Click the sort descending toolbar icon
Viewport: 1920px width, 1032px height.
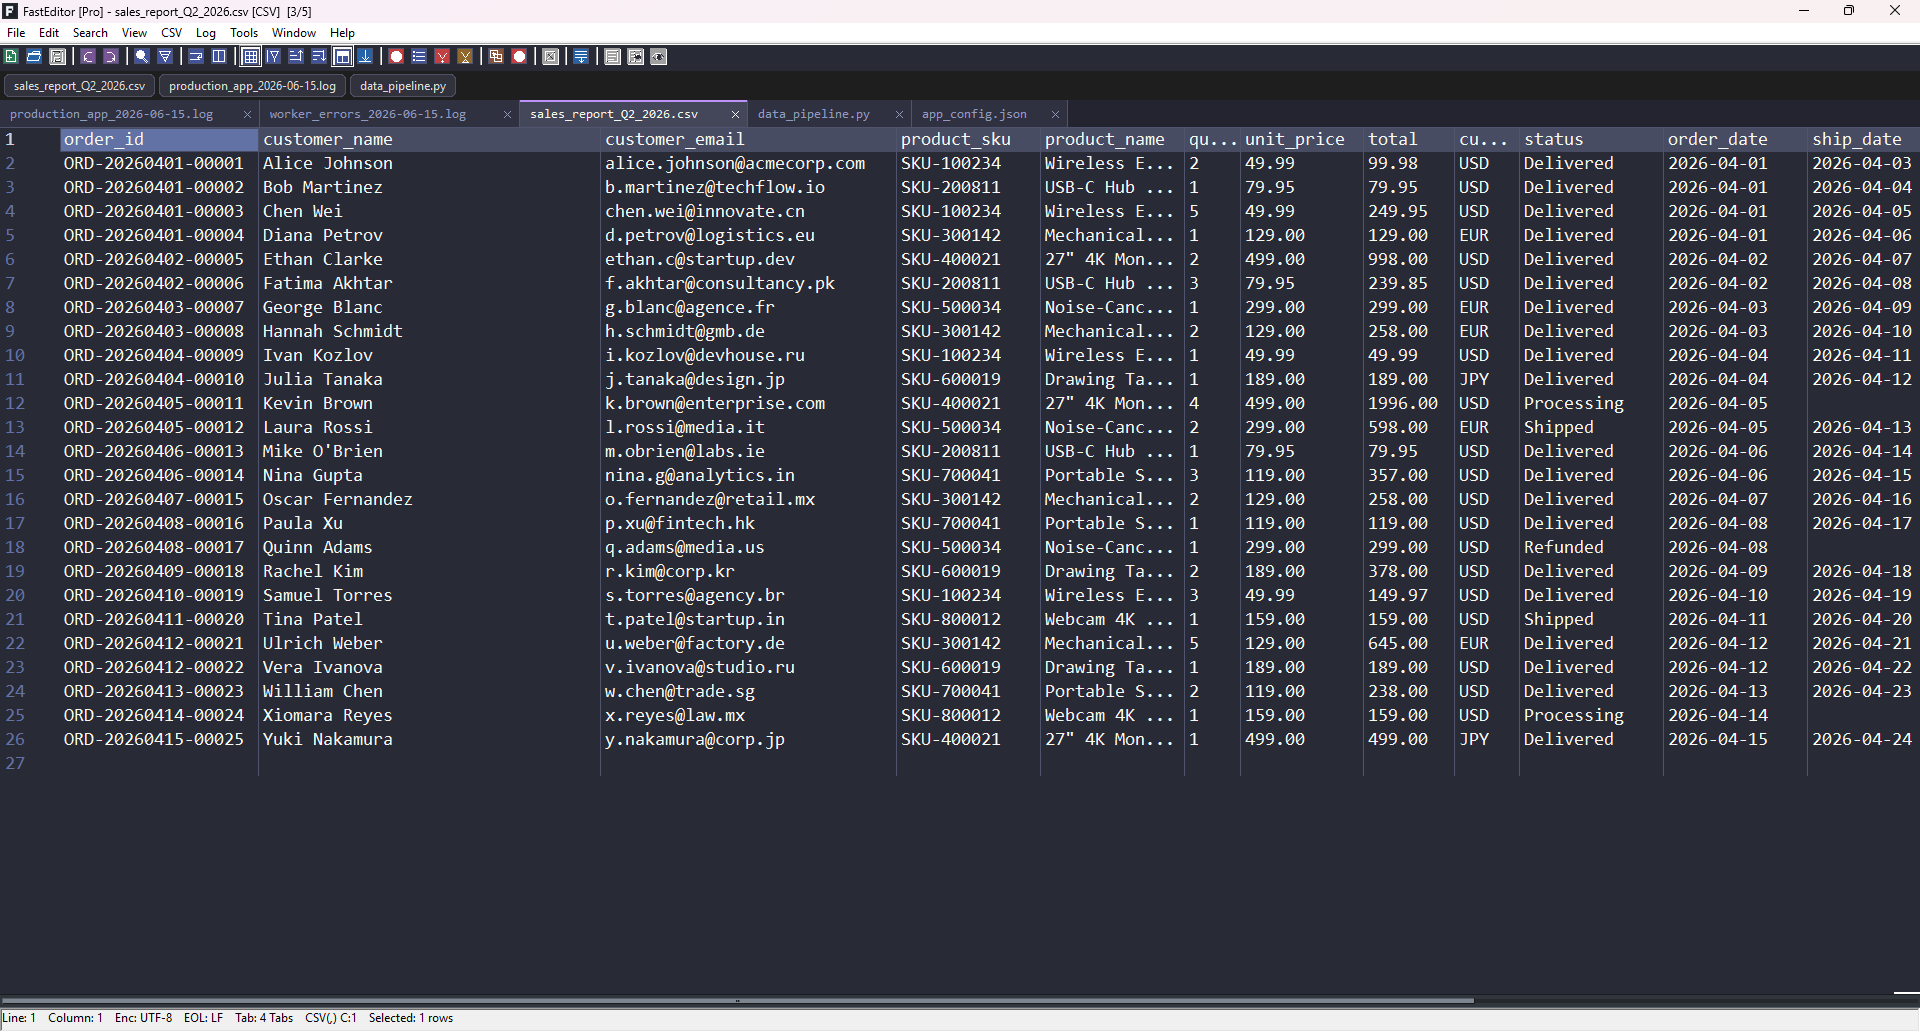(319, 57)
